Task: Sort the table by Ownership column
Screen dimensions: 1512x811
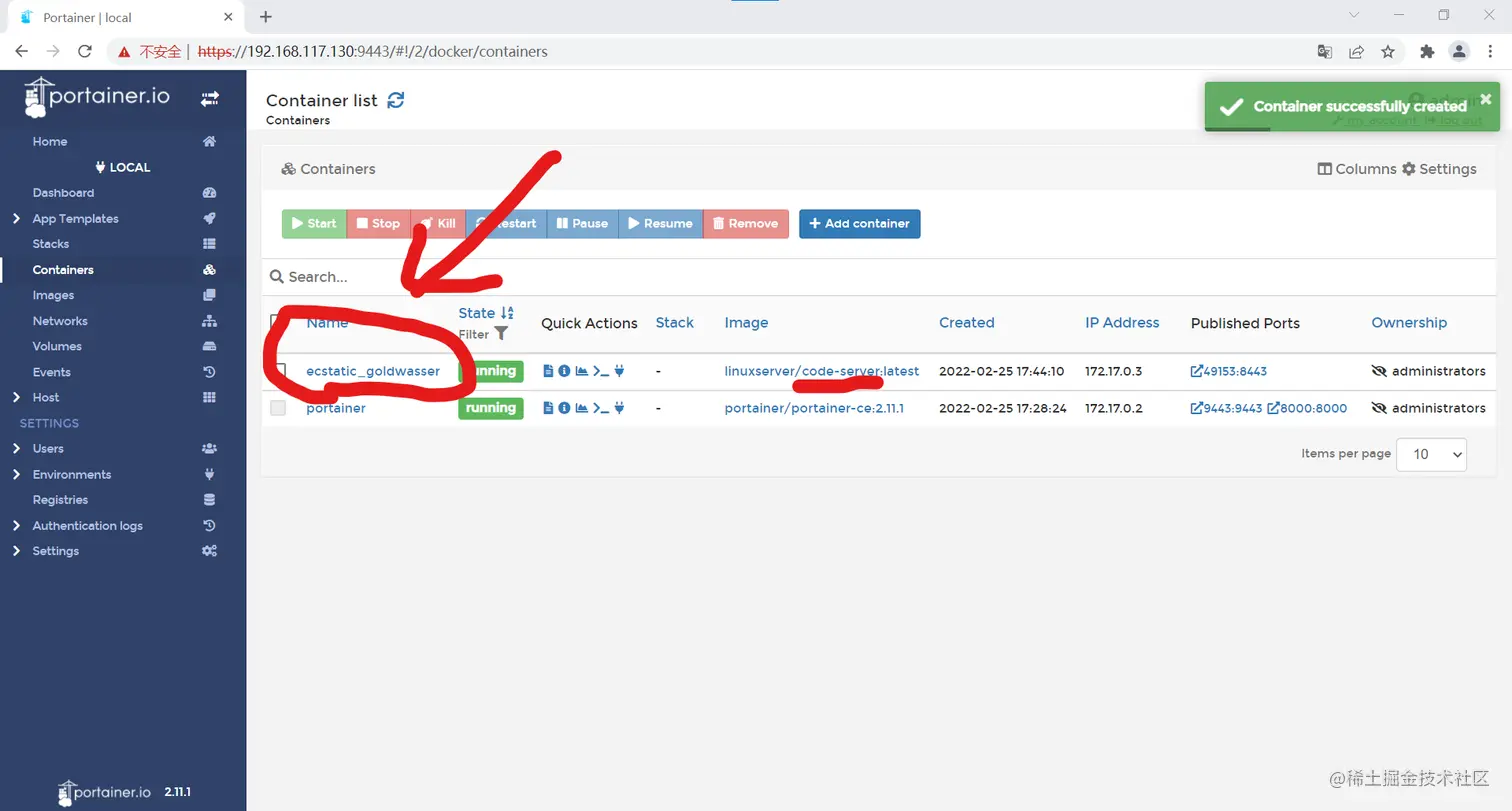Action: coord(1409,323)
